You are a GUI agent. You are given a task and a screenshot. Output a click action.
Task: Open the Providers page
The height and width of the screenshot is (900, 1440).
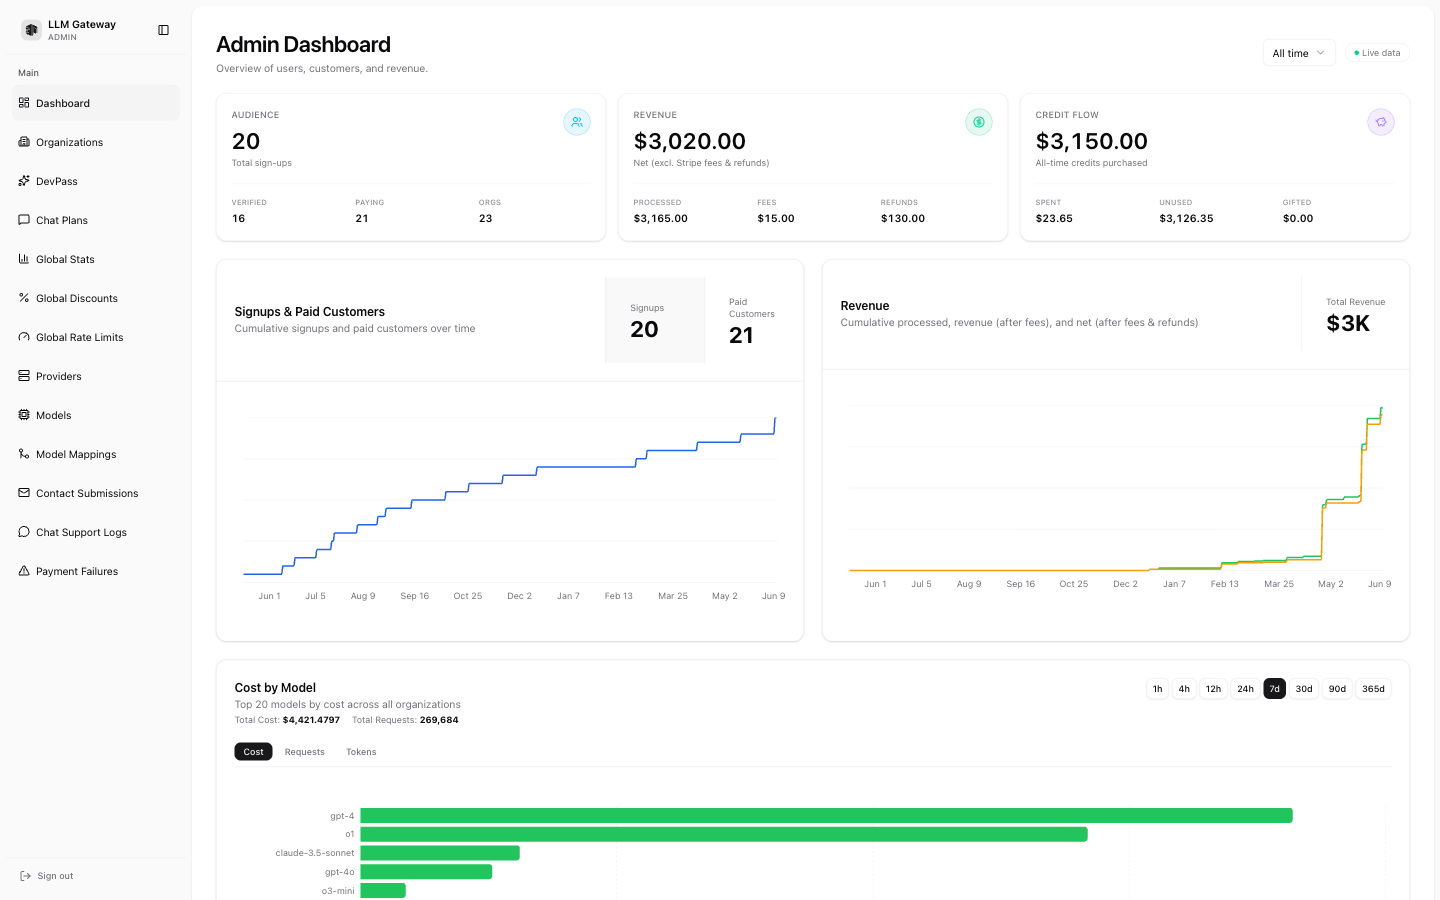(x=96, y=376)
